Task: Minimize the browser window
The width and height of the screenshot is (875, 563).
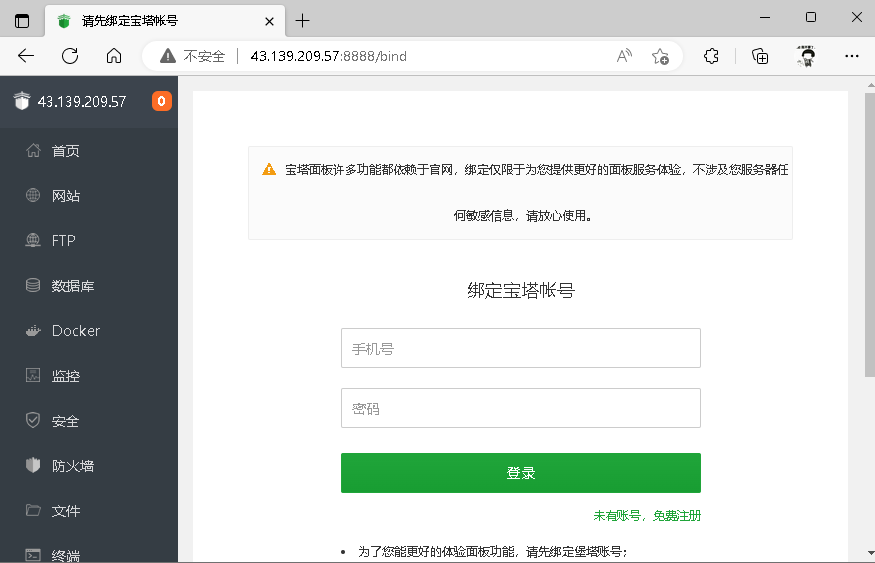Action: [x=765, y=18]
